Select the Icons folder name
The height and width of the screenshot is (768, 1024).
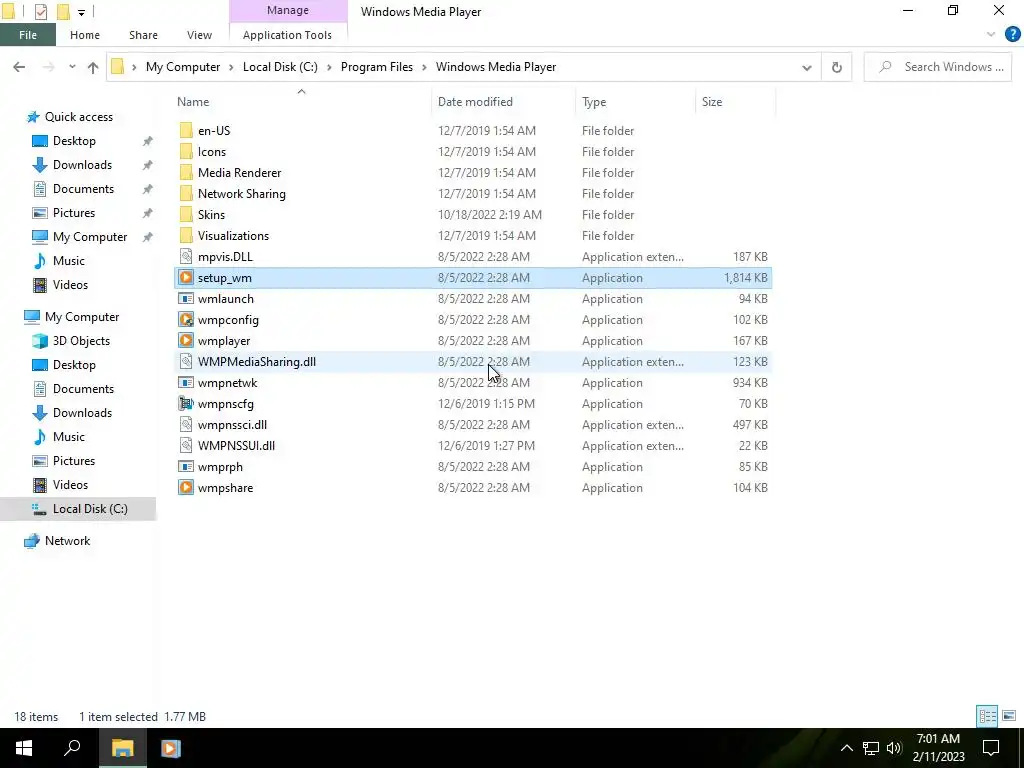point(212,152)
